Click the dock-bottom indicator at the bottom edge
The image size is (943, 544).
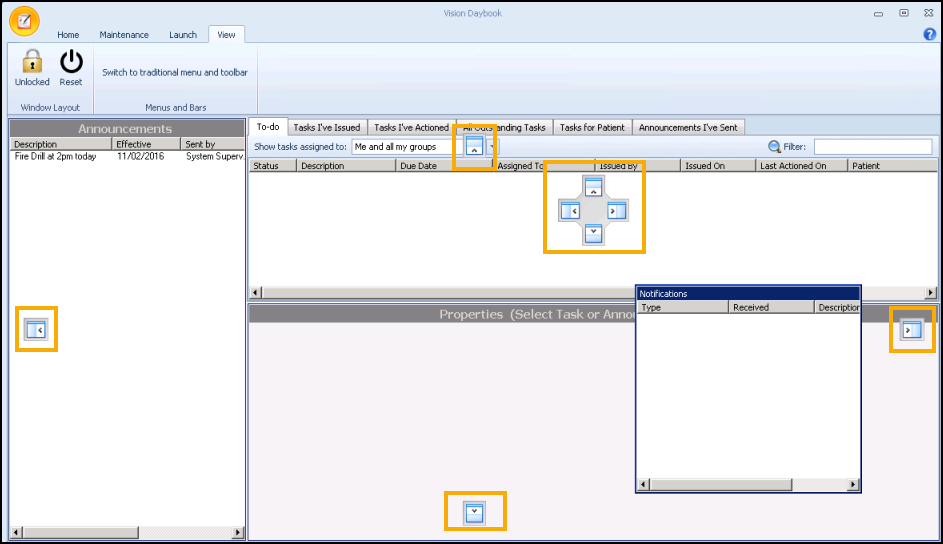point(475,512)
